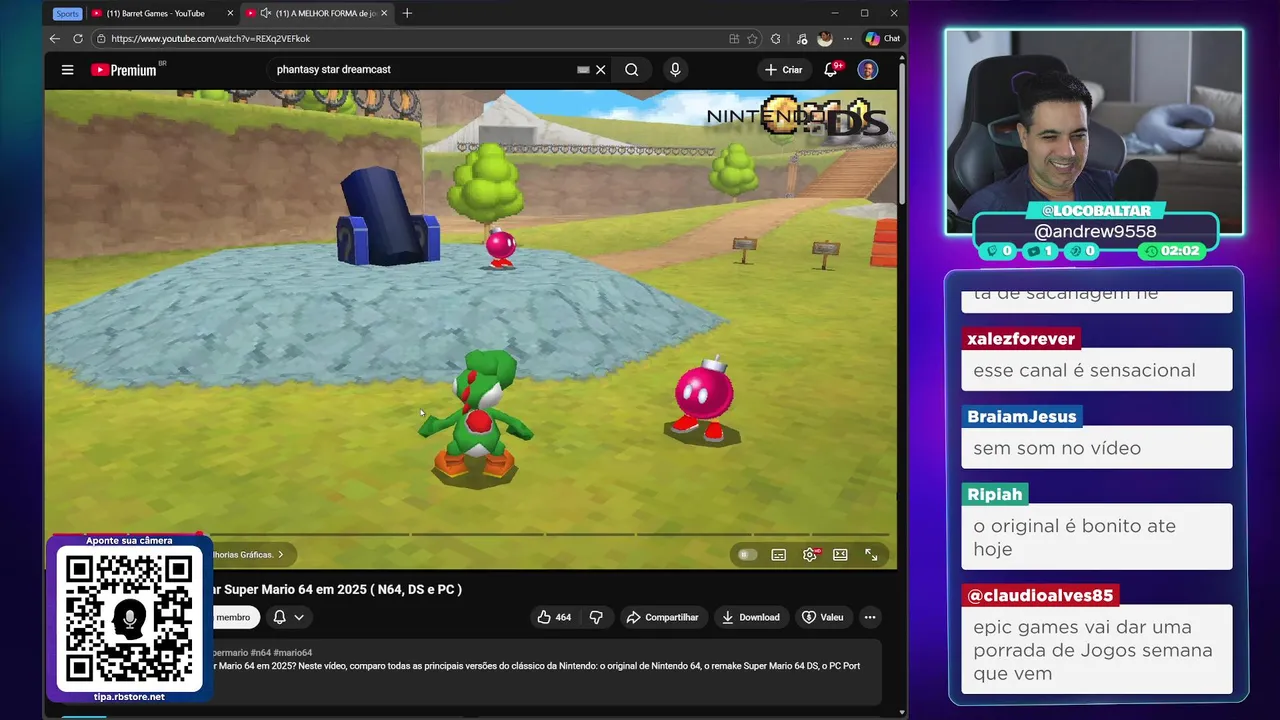Image resolution: width=1280 pixels, height=720 pixels.
Task: Open the on-screen keyboard icon in search box
Action: tap(583, 70)
